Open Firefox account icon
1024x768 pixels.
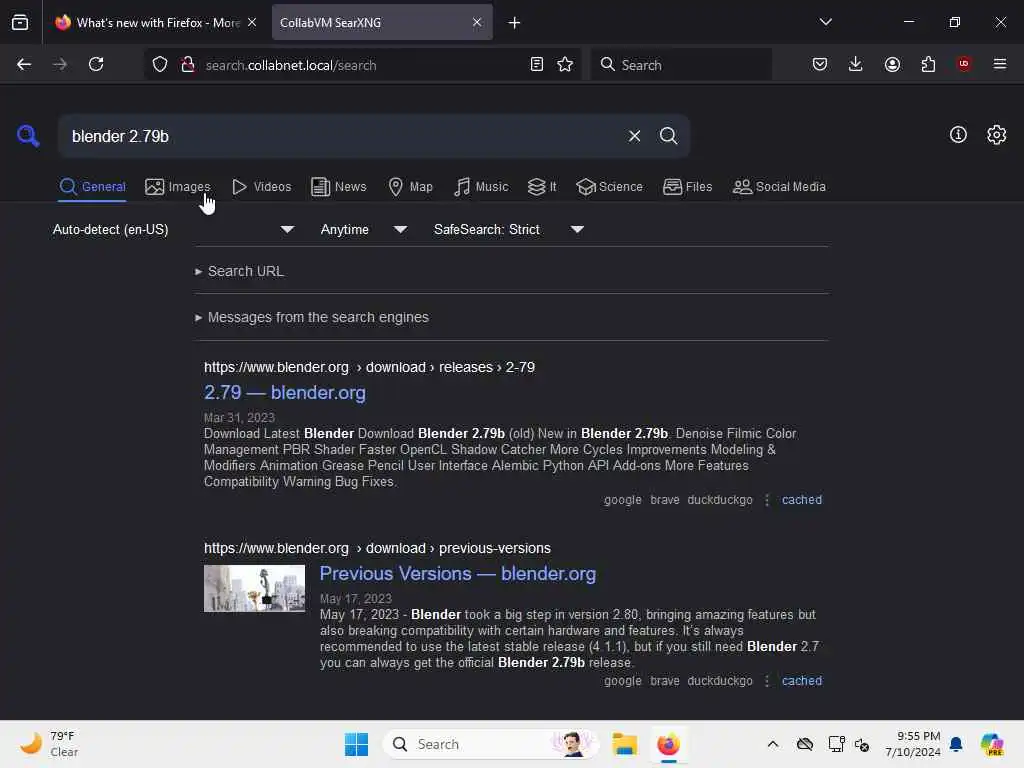coord(892,64)
